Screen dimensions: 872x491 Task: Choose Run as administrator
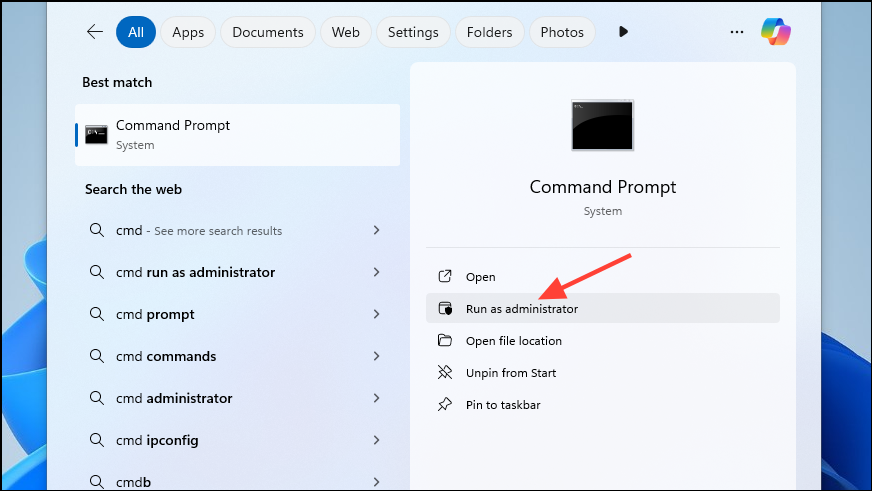[x=603, y=308]
